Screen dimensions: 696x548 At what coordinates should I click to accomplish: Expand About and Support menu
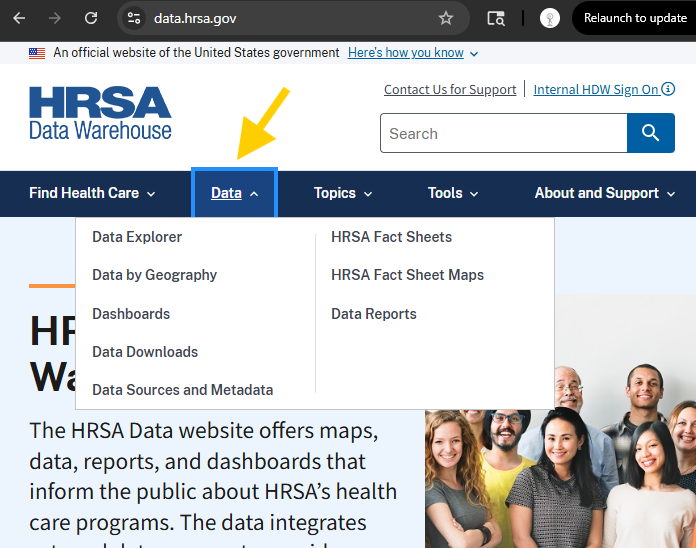(604, 193)
